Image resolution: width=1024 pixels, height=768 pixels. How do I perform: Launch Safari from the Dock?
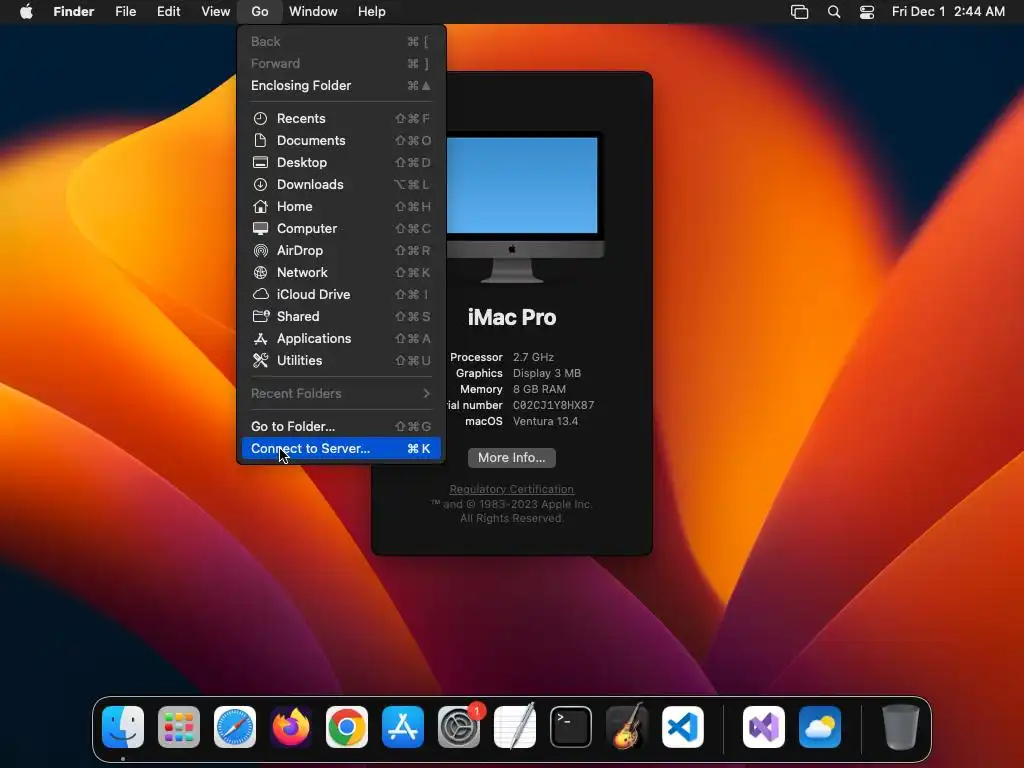[235, 727]
